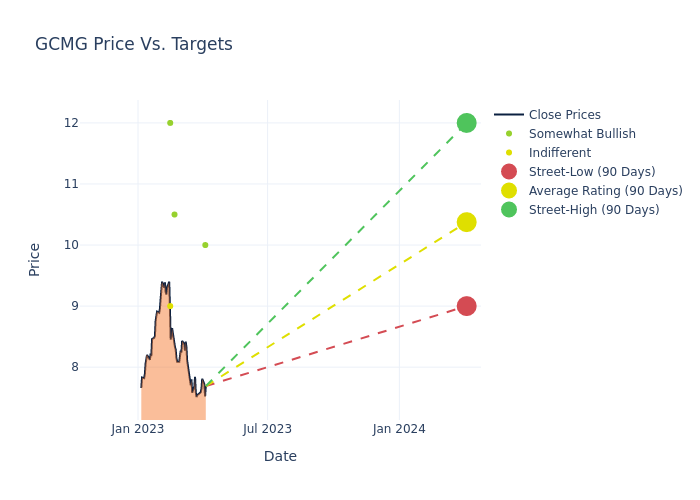700x500 pixels.
Task: Toggle the Somewhat Bullish legend entry
Action: point(582,134)
